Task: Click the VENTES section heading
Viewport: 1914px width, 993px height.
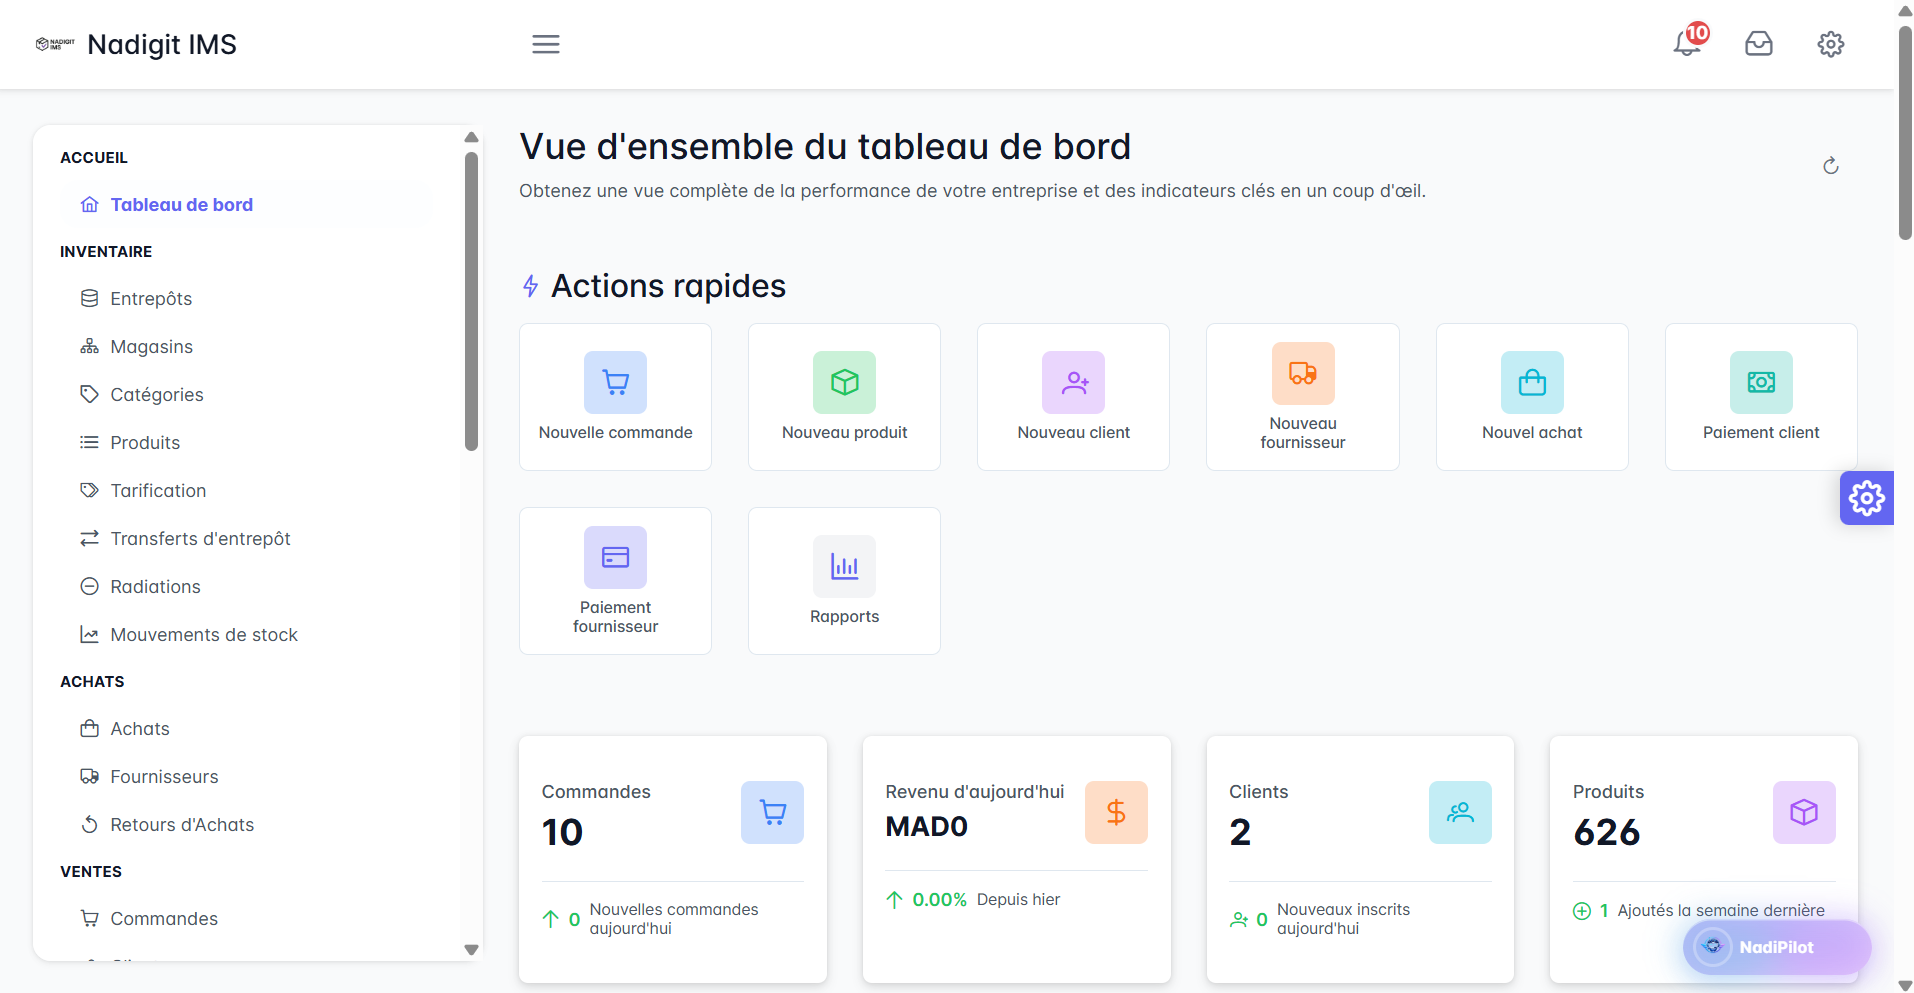Action: (91, 872)
